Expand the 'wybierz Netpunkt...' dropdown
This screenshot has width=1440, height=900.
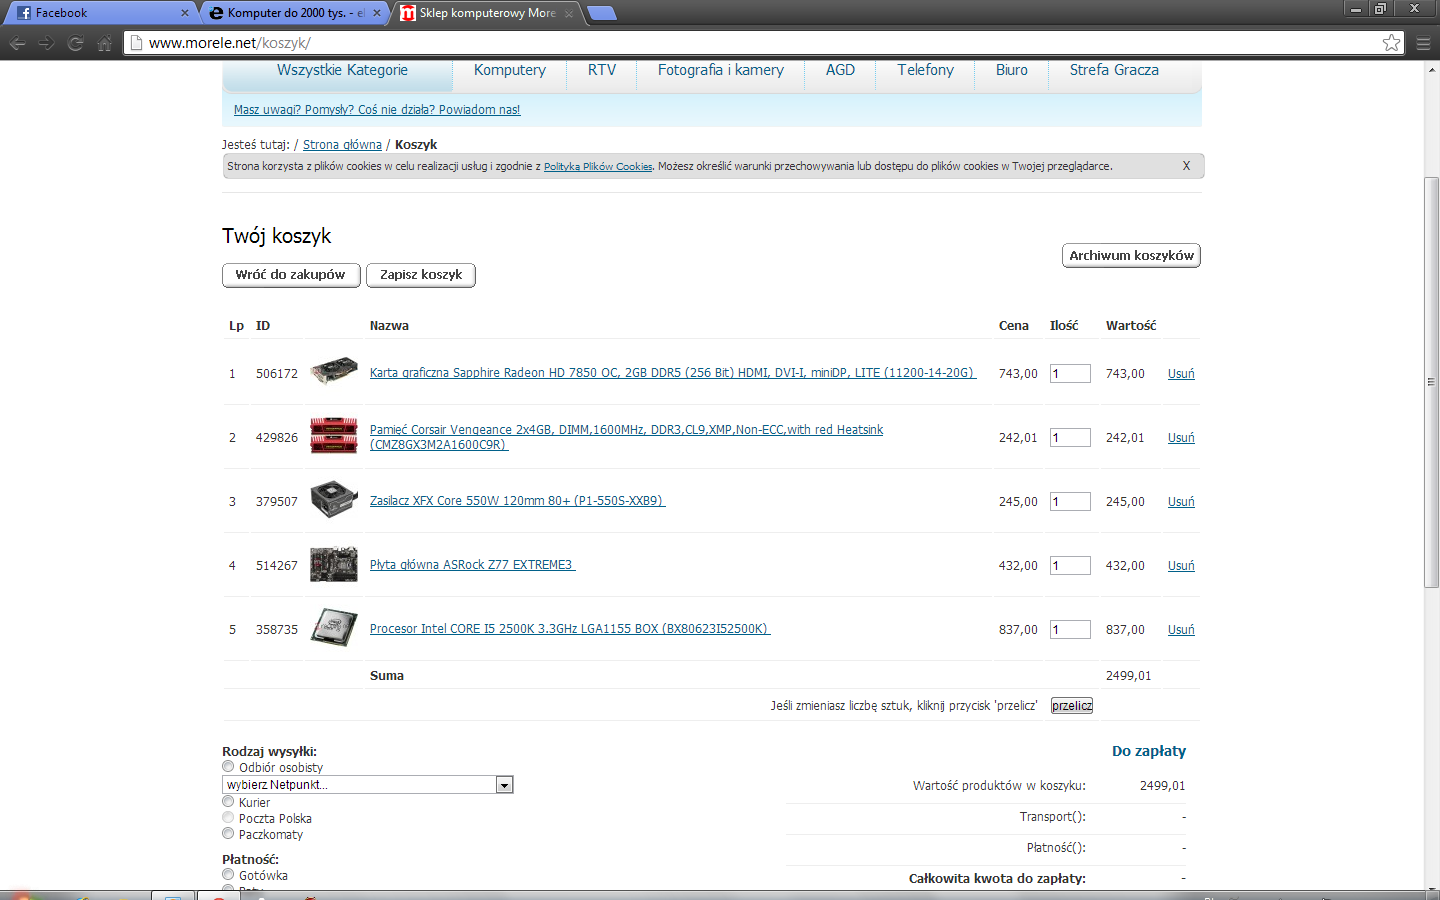pos(368,785)
